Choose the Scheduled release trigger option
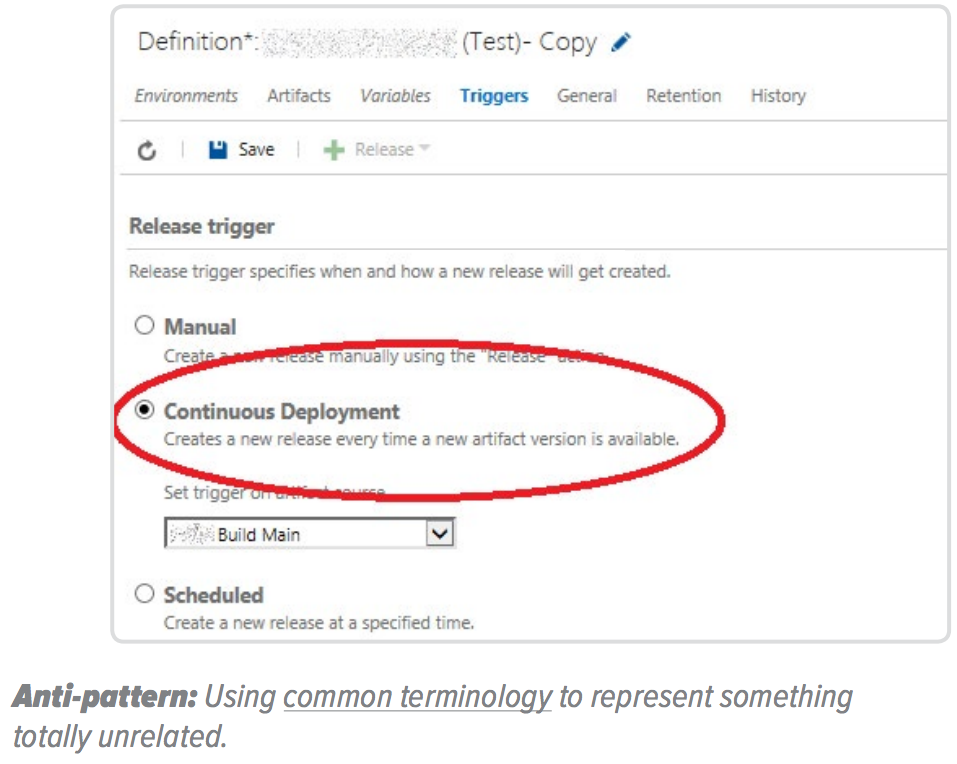This screenshot has width=957, height=764. tap(146, 594)
